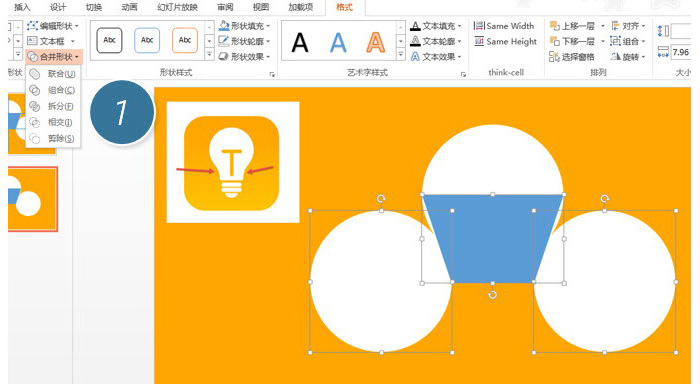Choose Combine (组合) merge shapes option

point(53,90)
